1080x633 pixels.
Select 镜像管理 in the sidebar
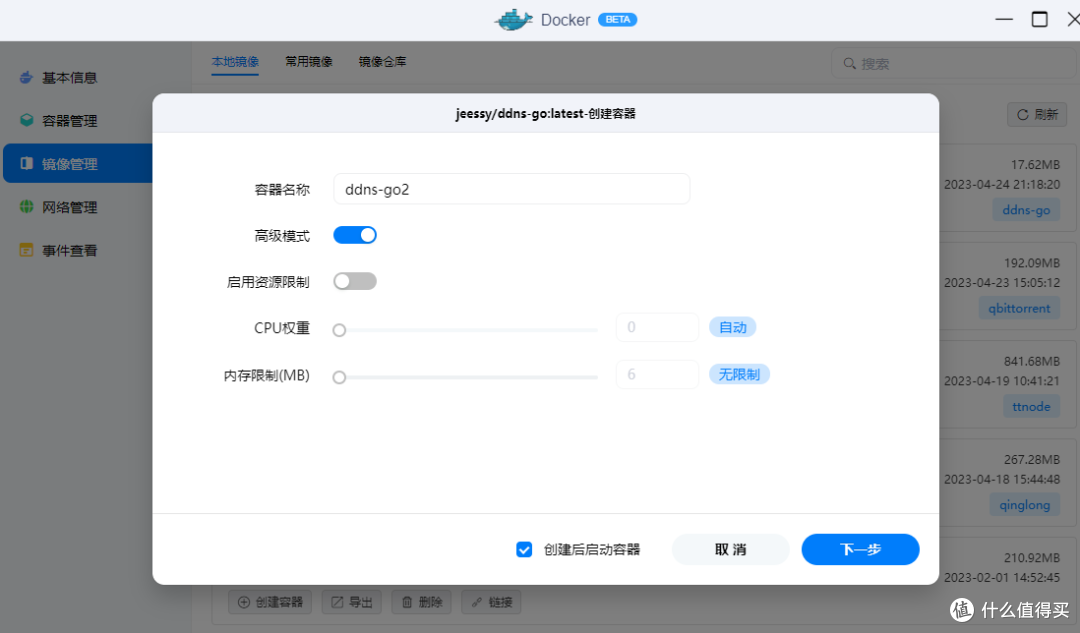pyautogui.click(x=77, y=163)
